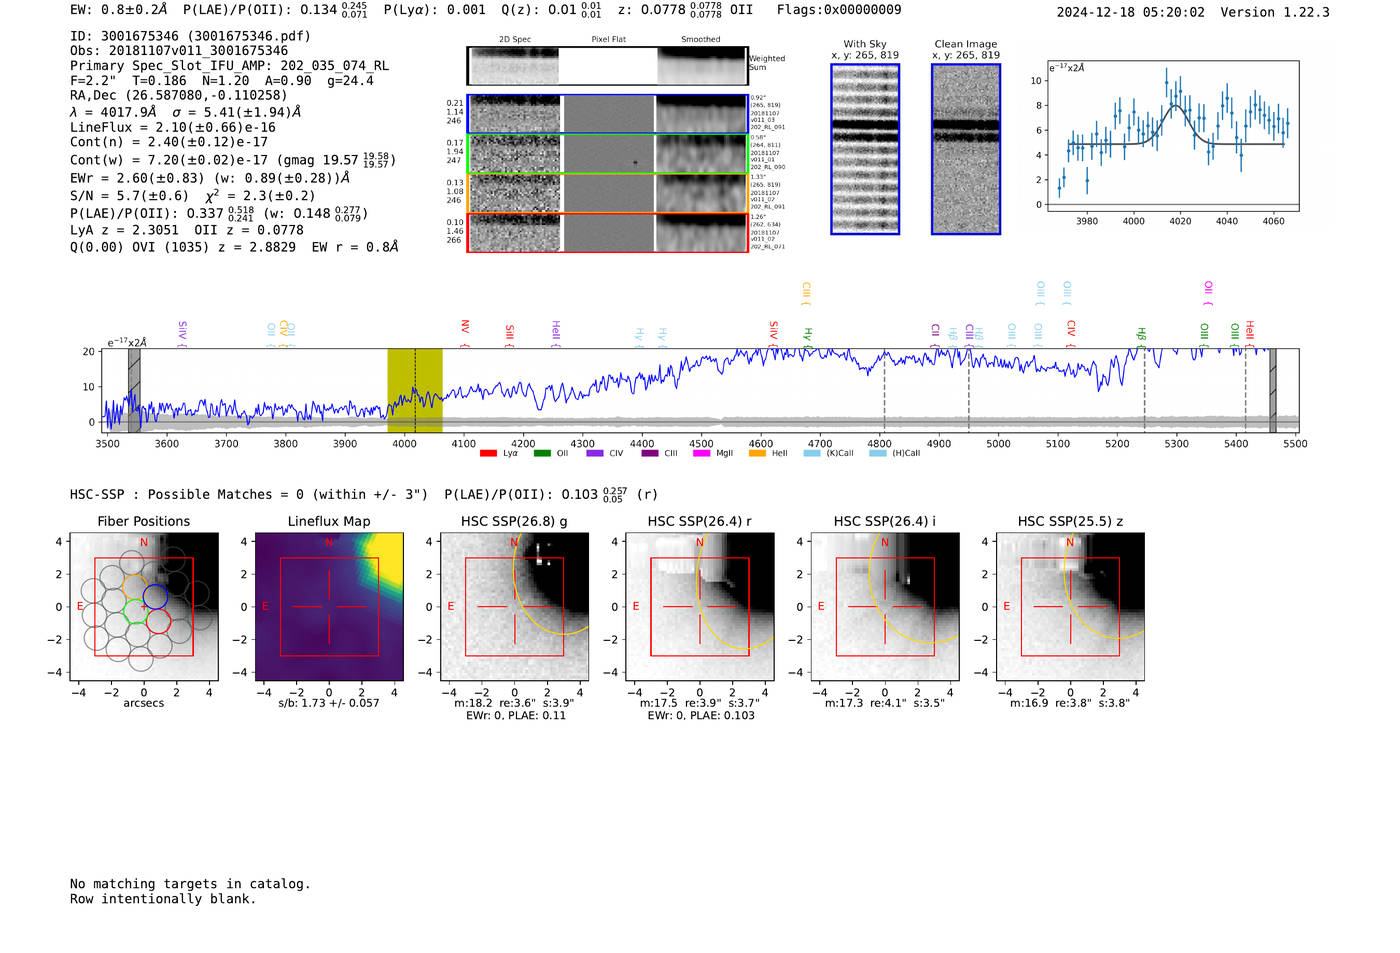Click the MgII magenta legend swatch
Image resolution: width=1400 pixels, height=953 pixels.
(701, 453)
